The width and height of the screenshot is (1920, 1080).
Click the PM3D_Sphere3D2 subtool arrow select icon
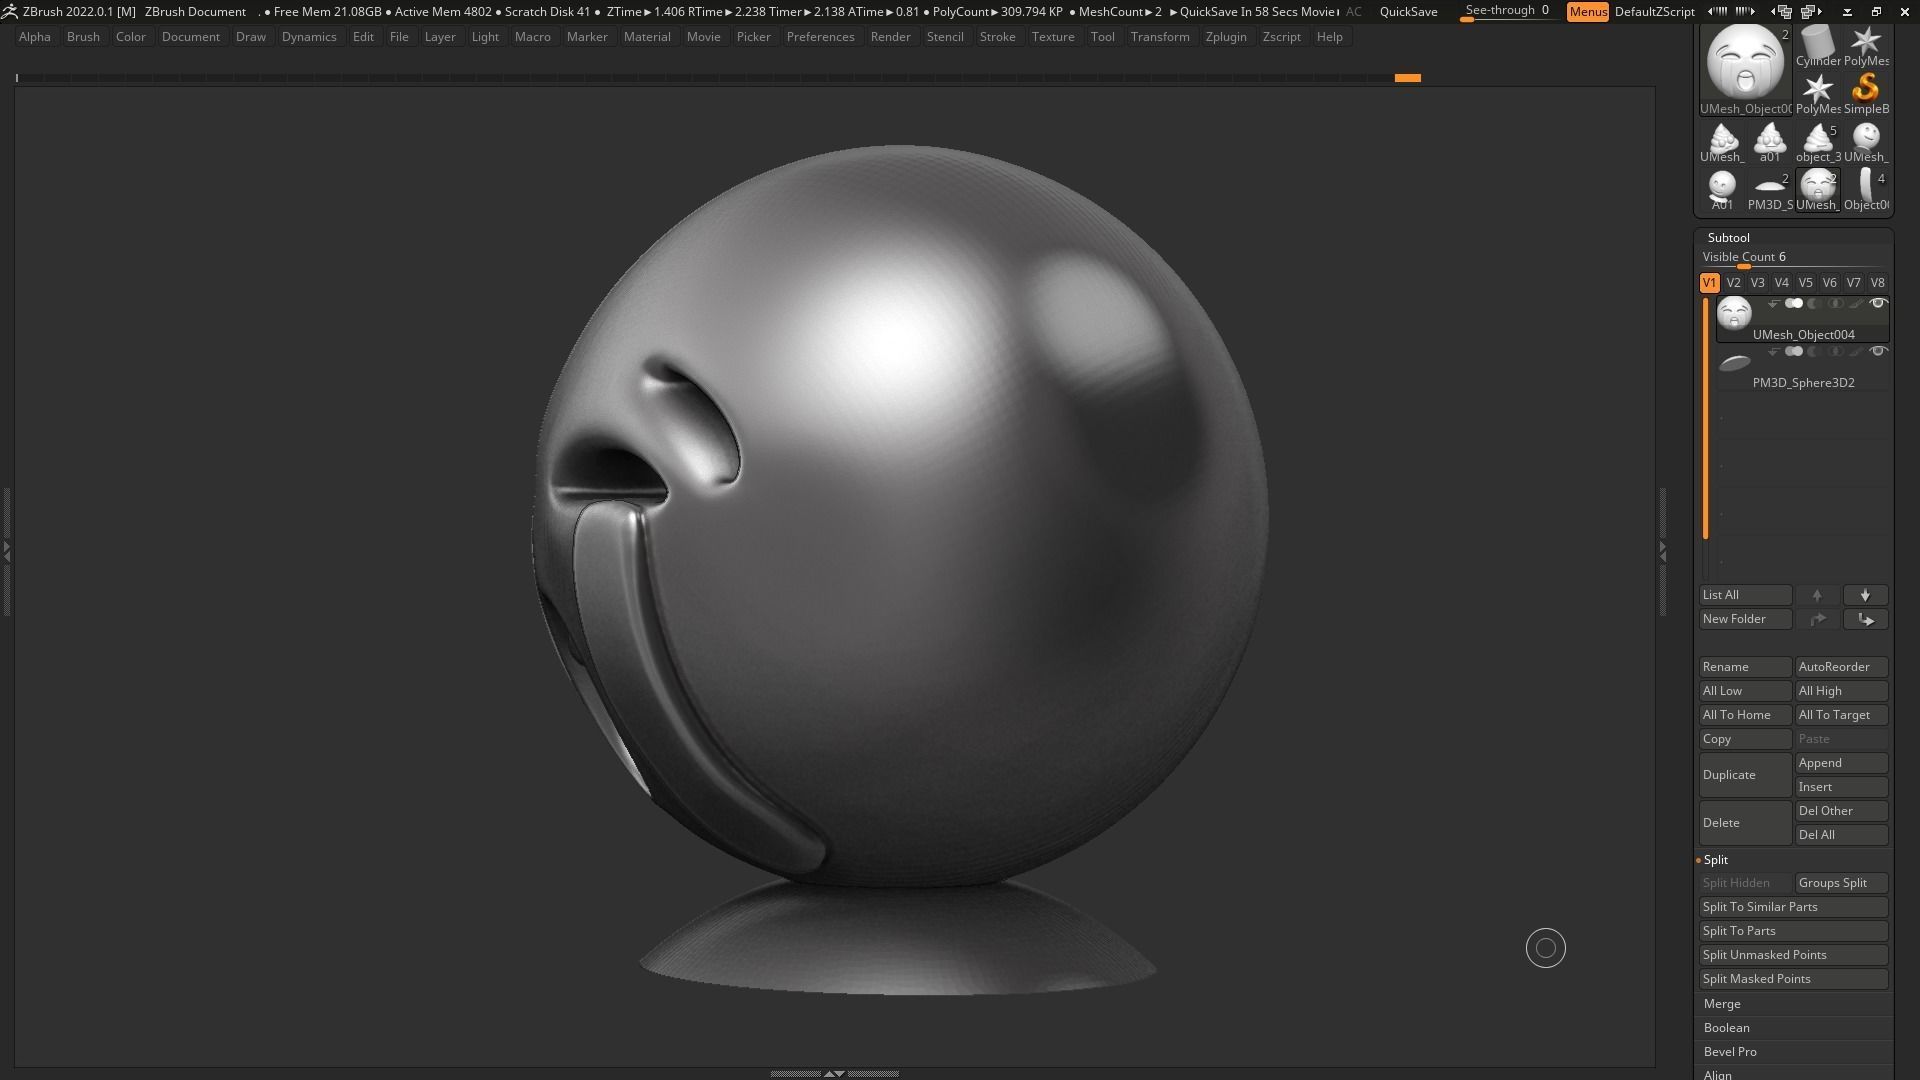[x=1773, y=352]
